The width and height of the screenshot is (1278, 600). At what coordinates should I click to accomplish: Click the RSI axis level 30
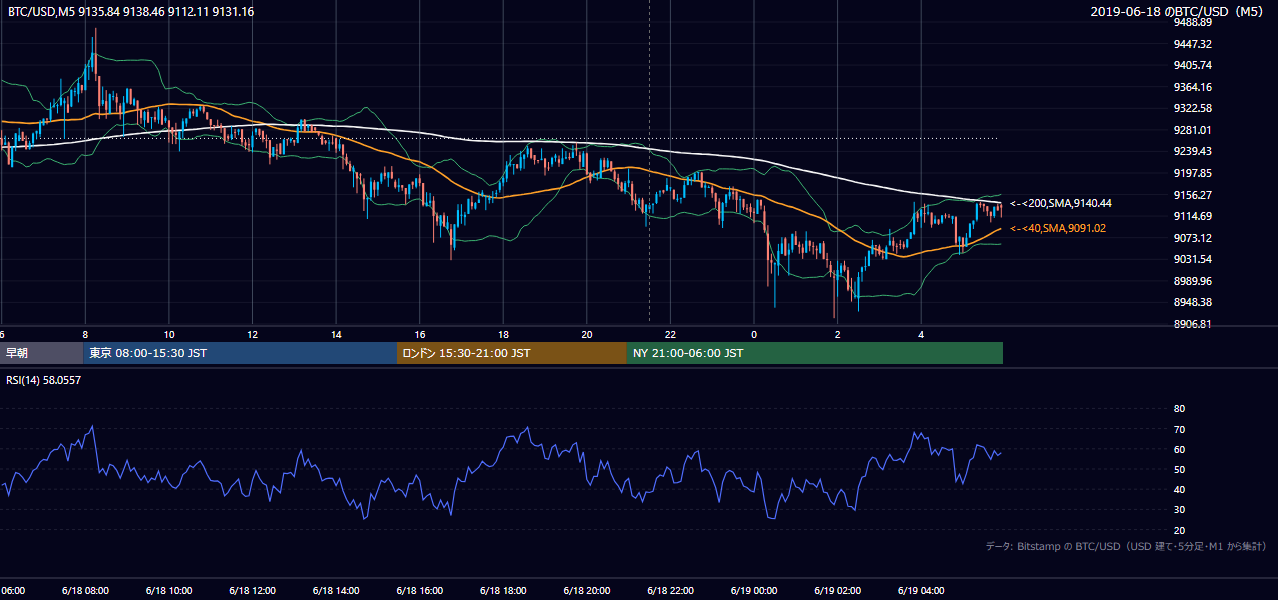1179,509
